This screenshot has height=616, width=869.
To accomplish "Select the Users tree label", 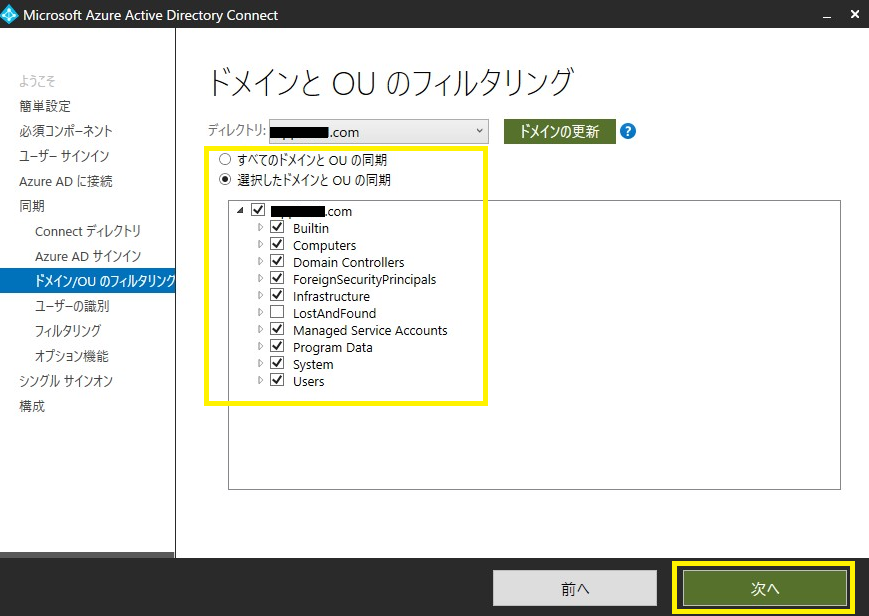I will (309, 381).
